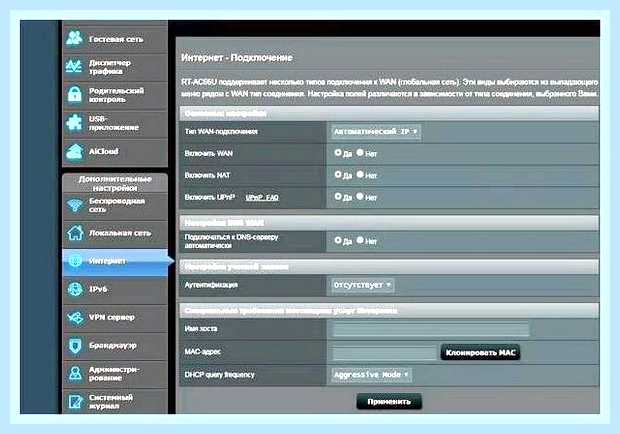The height and width of the screenshot is (434, 620).
Task: Select 'Да' for automatic DNS-server connection
Action: (x=338, y=240)
